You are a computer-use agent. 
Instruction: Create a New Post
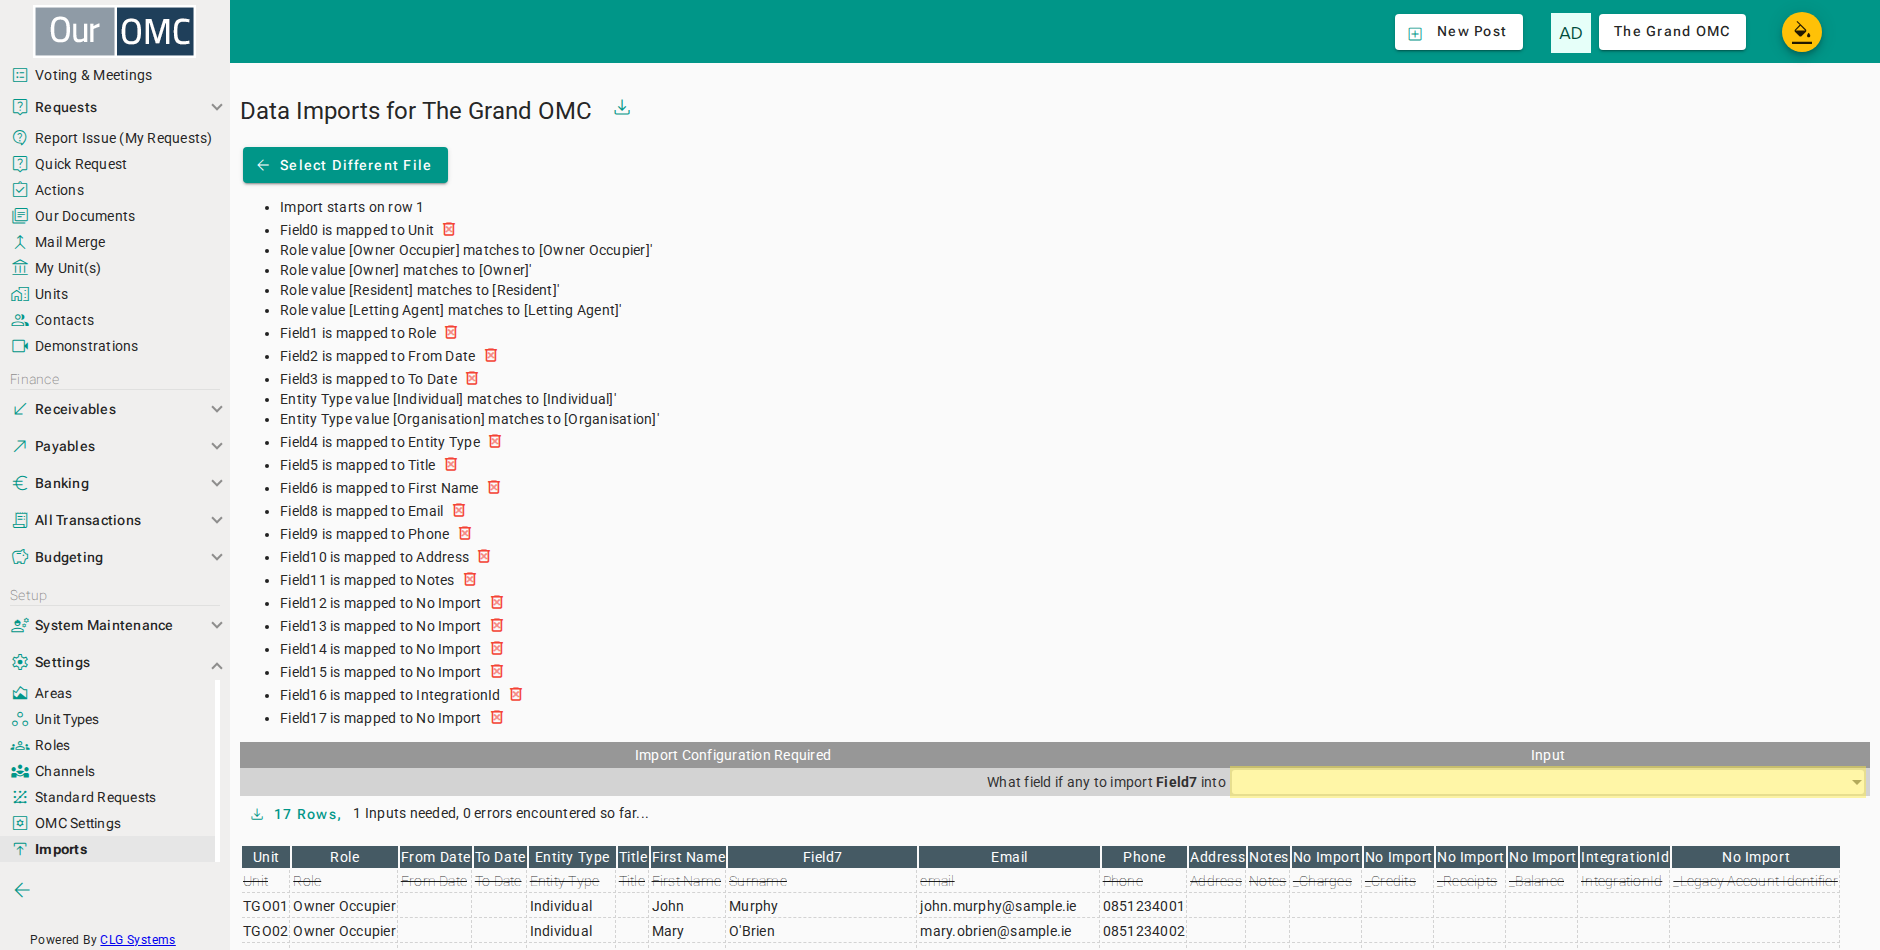coord(1458,32)
